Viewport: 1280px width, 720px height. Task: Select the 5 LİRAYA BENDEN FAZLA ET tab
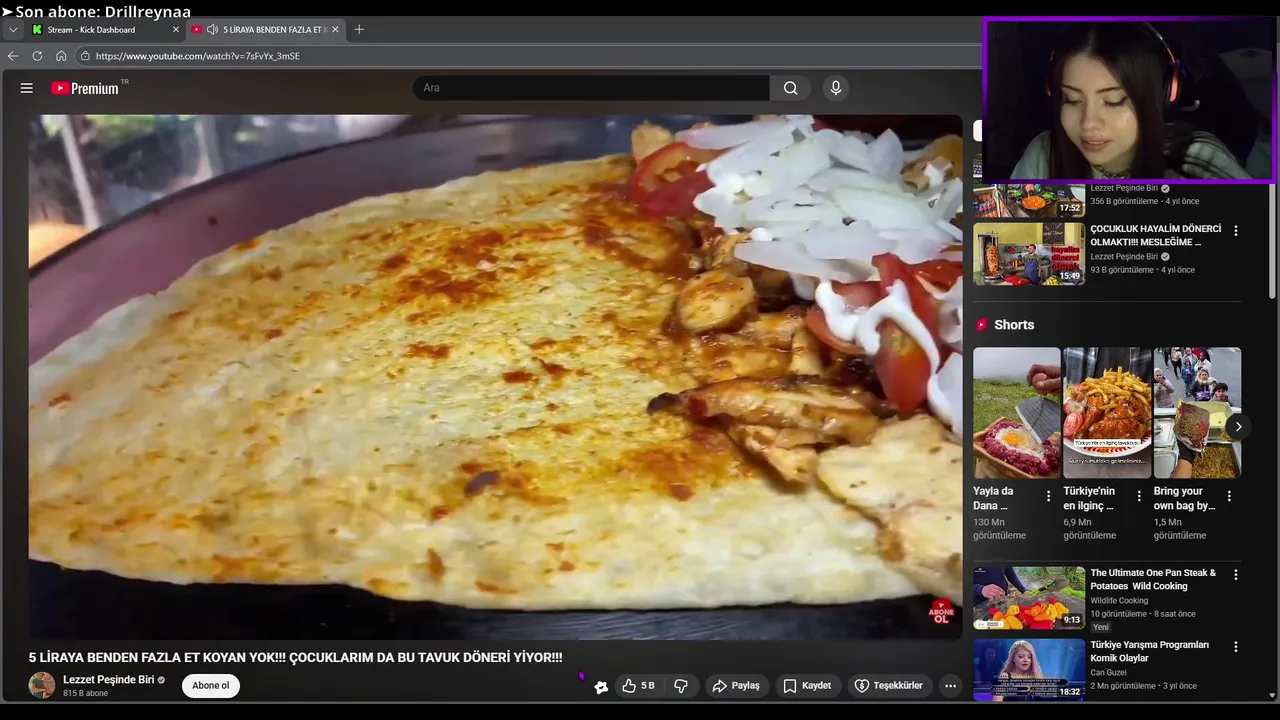click(266, 30)
